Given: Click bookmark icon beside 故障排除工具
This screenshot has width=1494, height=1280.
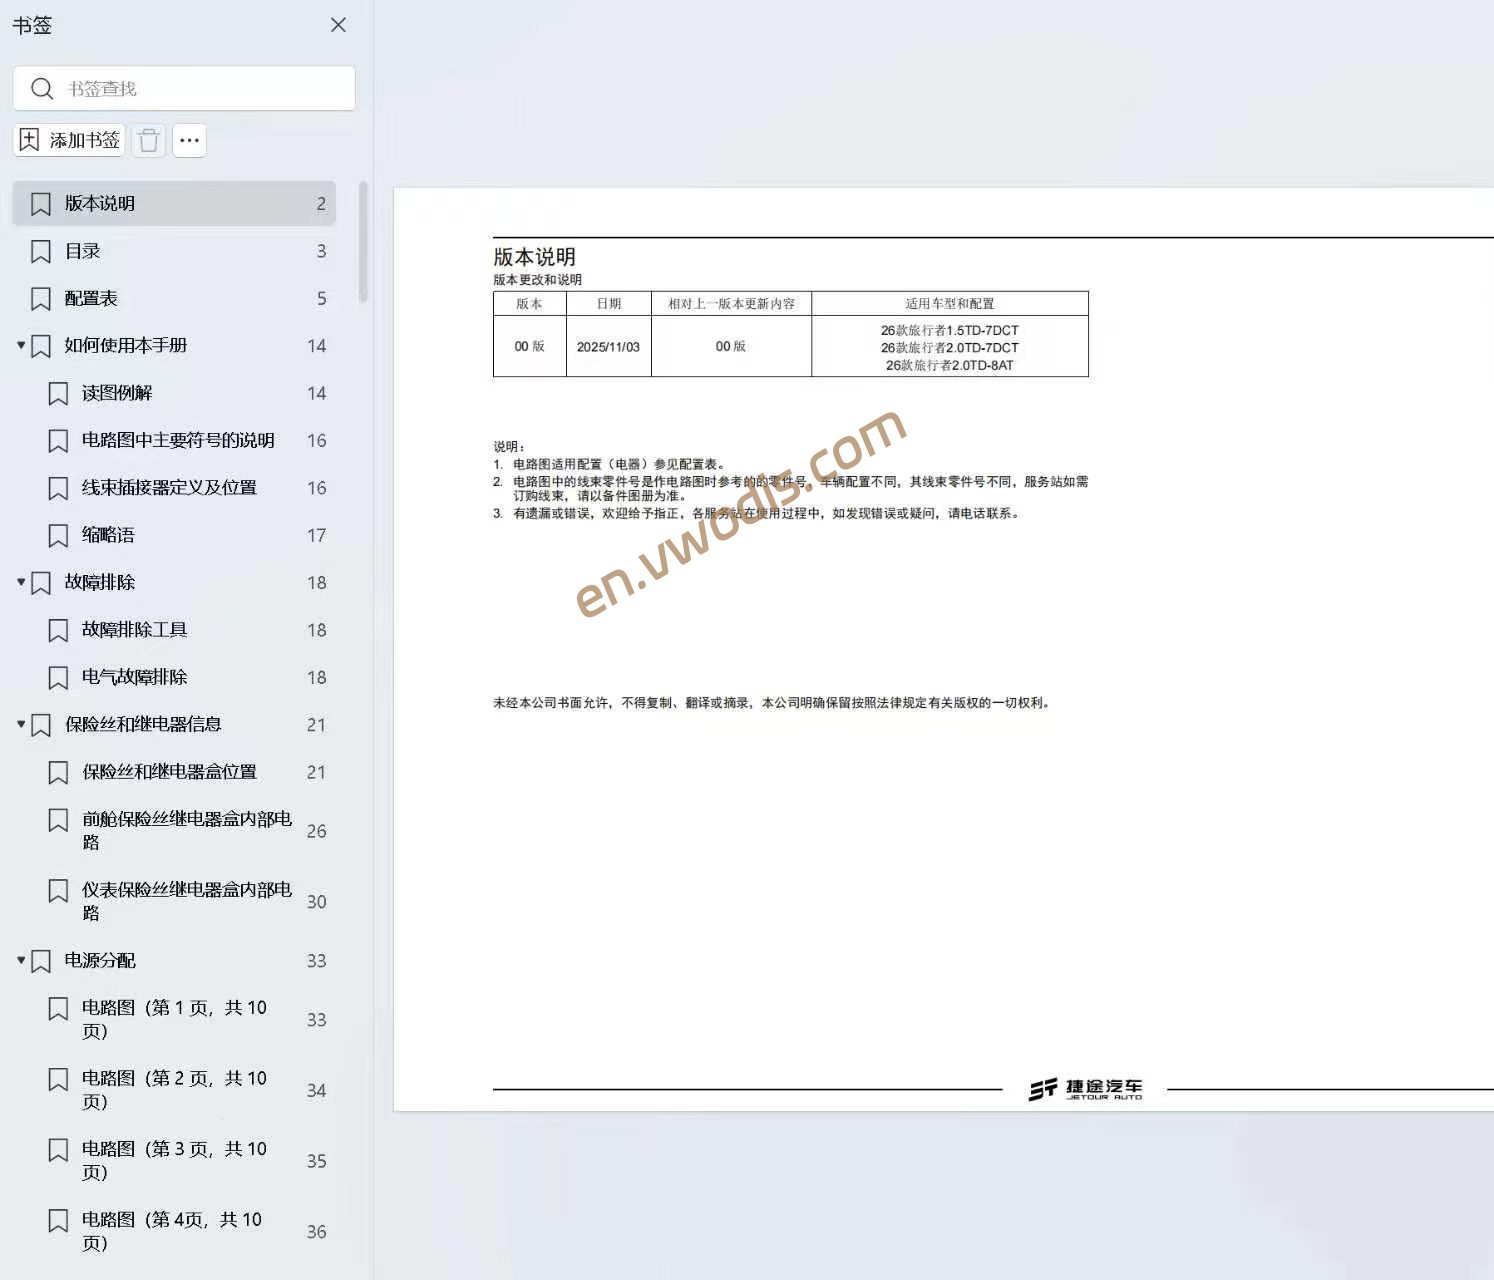Looking at the screenshot, I should [58, 630].
